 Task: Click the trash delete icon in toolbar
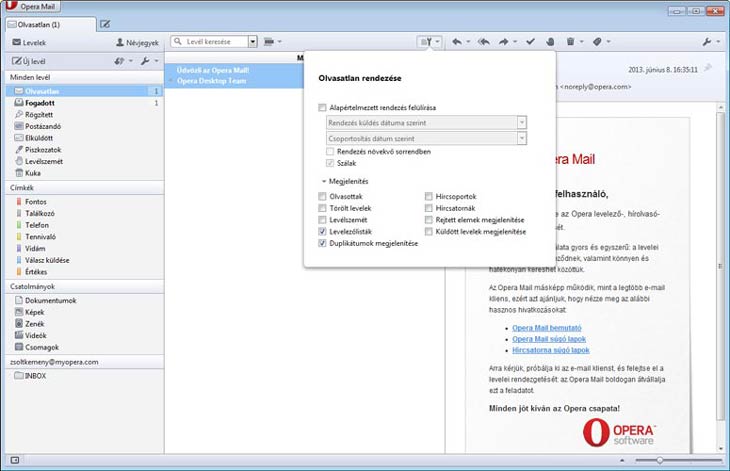[x=571, y=42]
